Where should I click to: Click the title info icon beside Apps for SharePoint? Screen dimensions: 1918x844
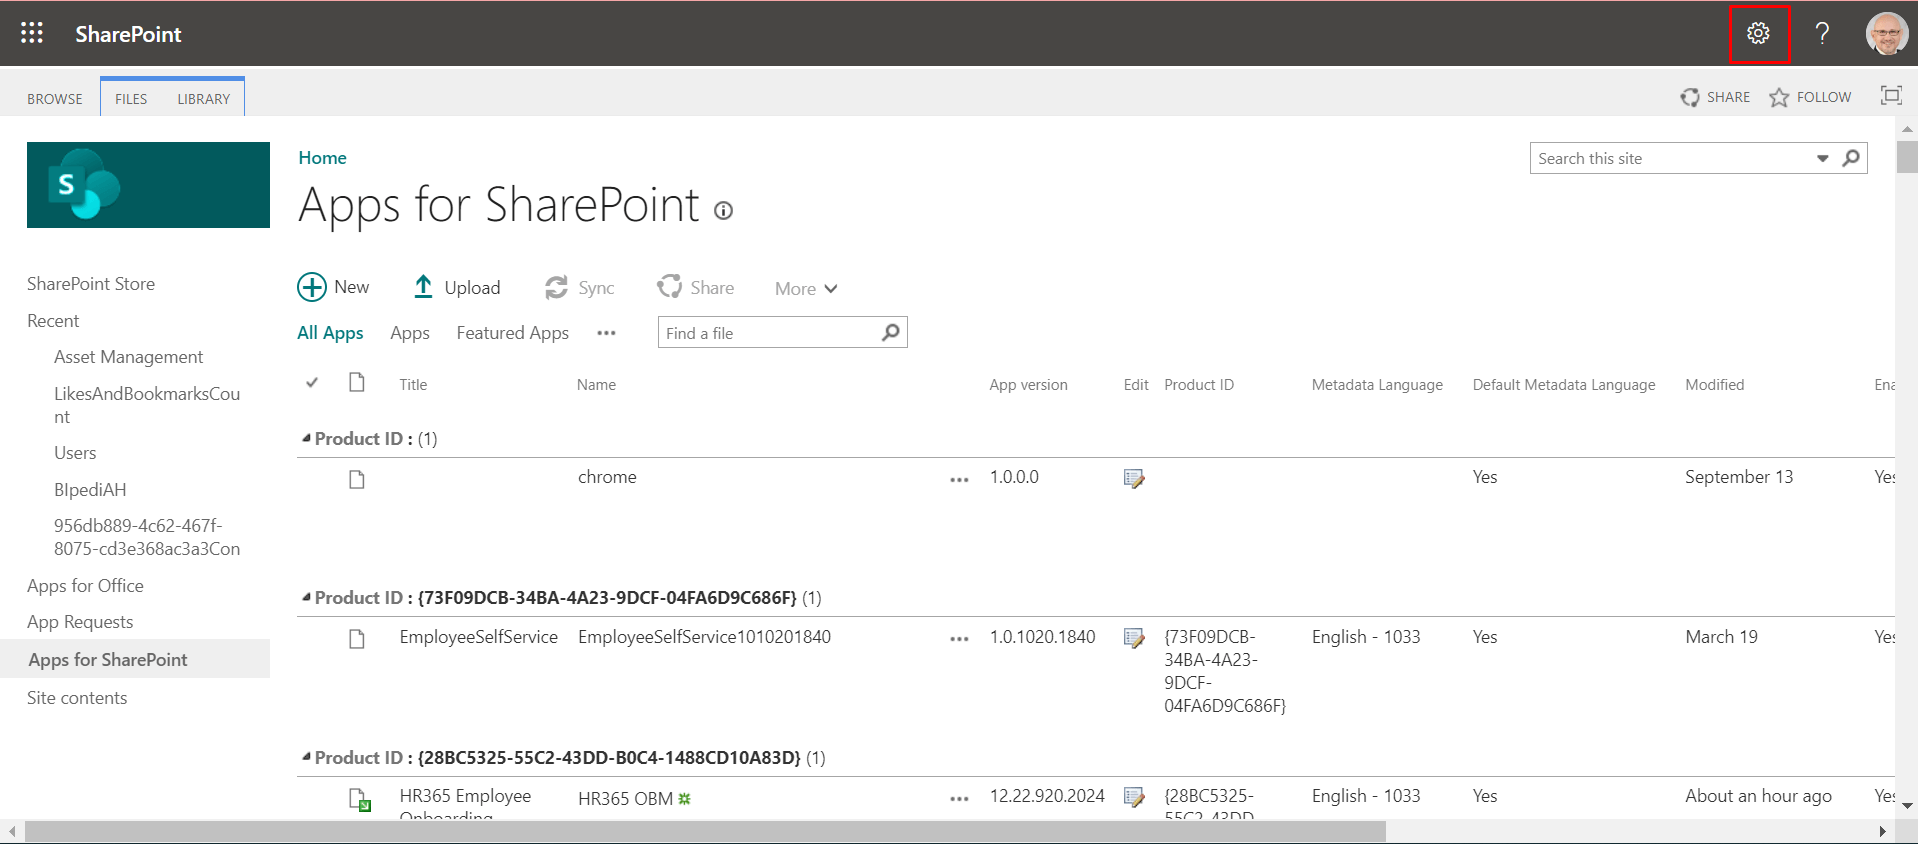click(x=723, y=210)
